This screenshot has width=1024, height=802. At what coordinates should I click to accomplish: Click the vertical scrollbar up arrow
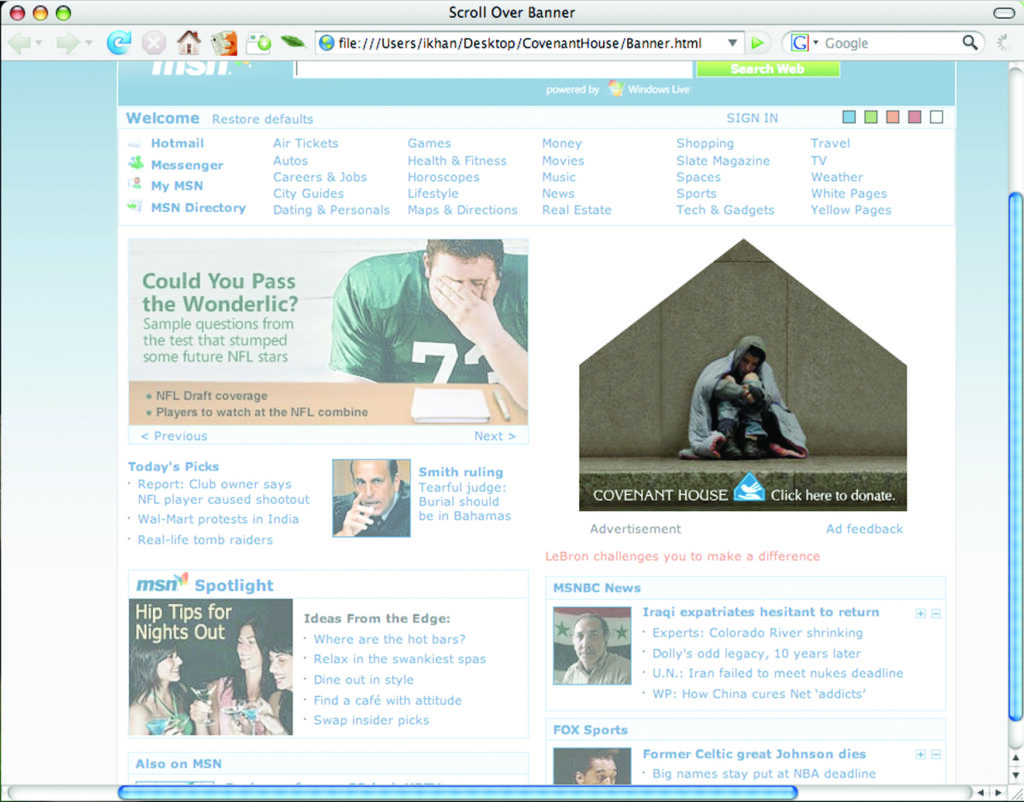click(1016, 757)
